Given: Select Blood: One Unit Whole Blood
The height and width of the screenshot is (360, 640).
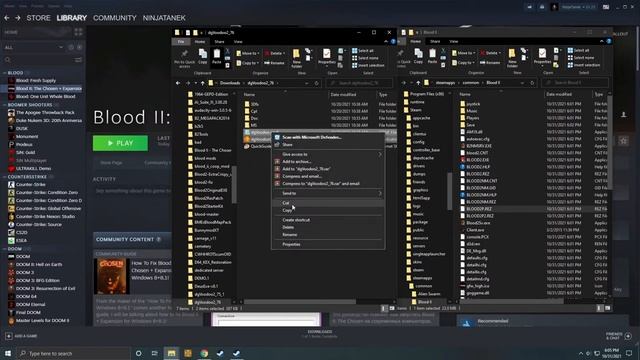Looking at the screenshot, I should click(45, 97).
